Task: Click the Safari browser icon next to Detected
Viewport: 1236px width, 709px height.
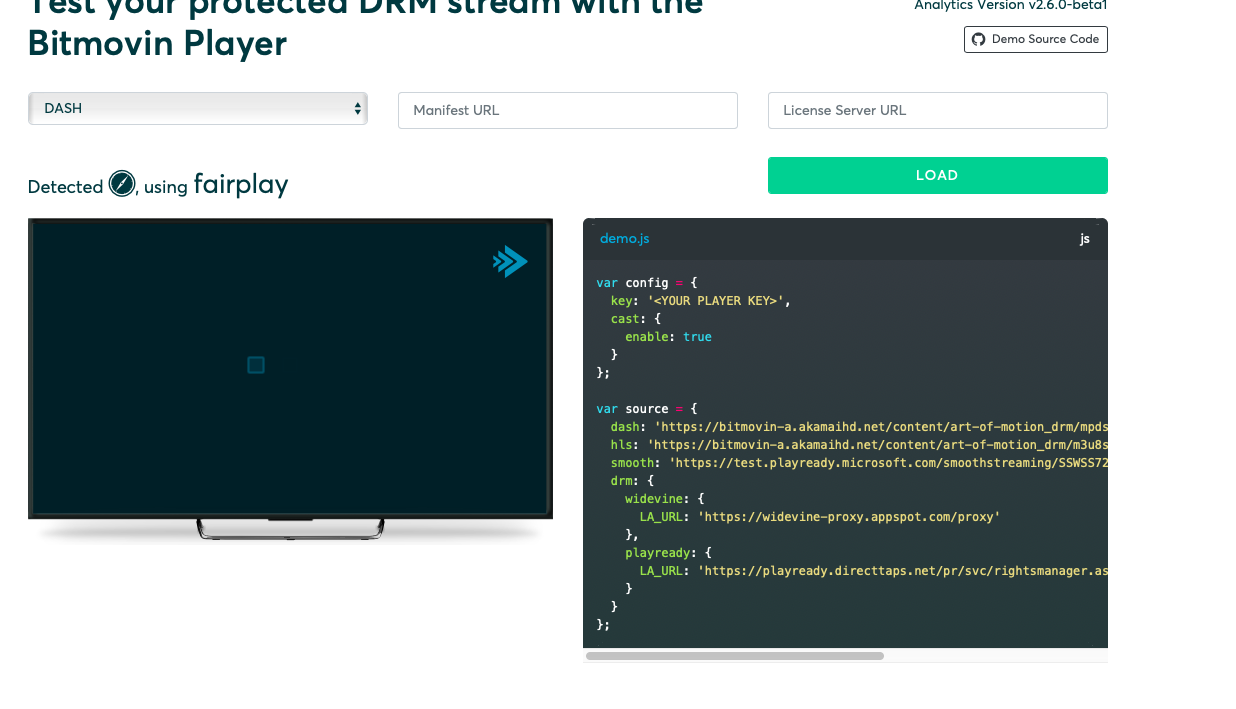Action: tap(122, 184)
